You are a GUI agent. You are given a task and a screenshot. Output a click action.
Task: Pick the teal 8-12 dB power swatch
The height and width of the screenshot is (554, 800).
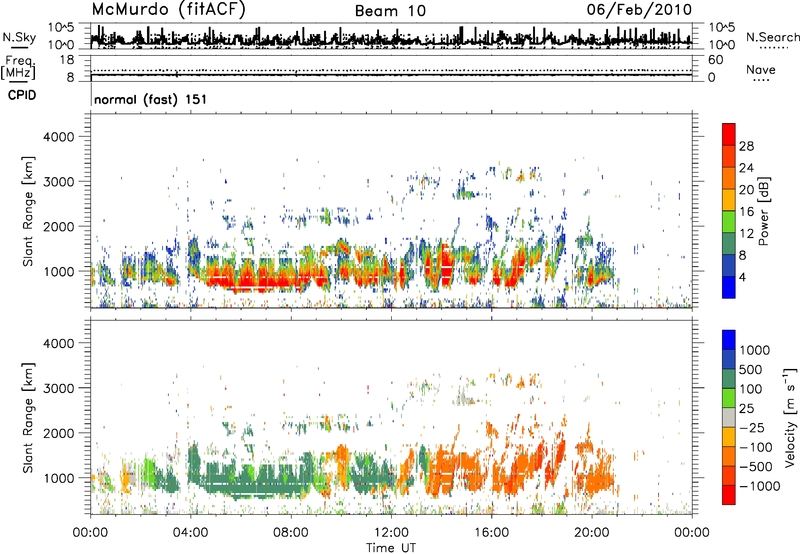[x=729, y=244]
